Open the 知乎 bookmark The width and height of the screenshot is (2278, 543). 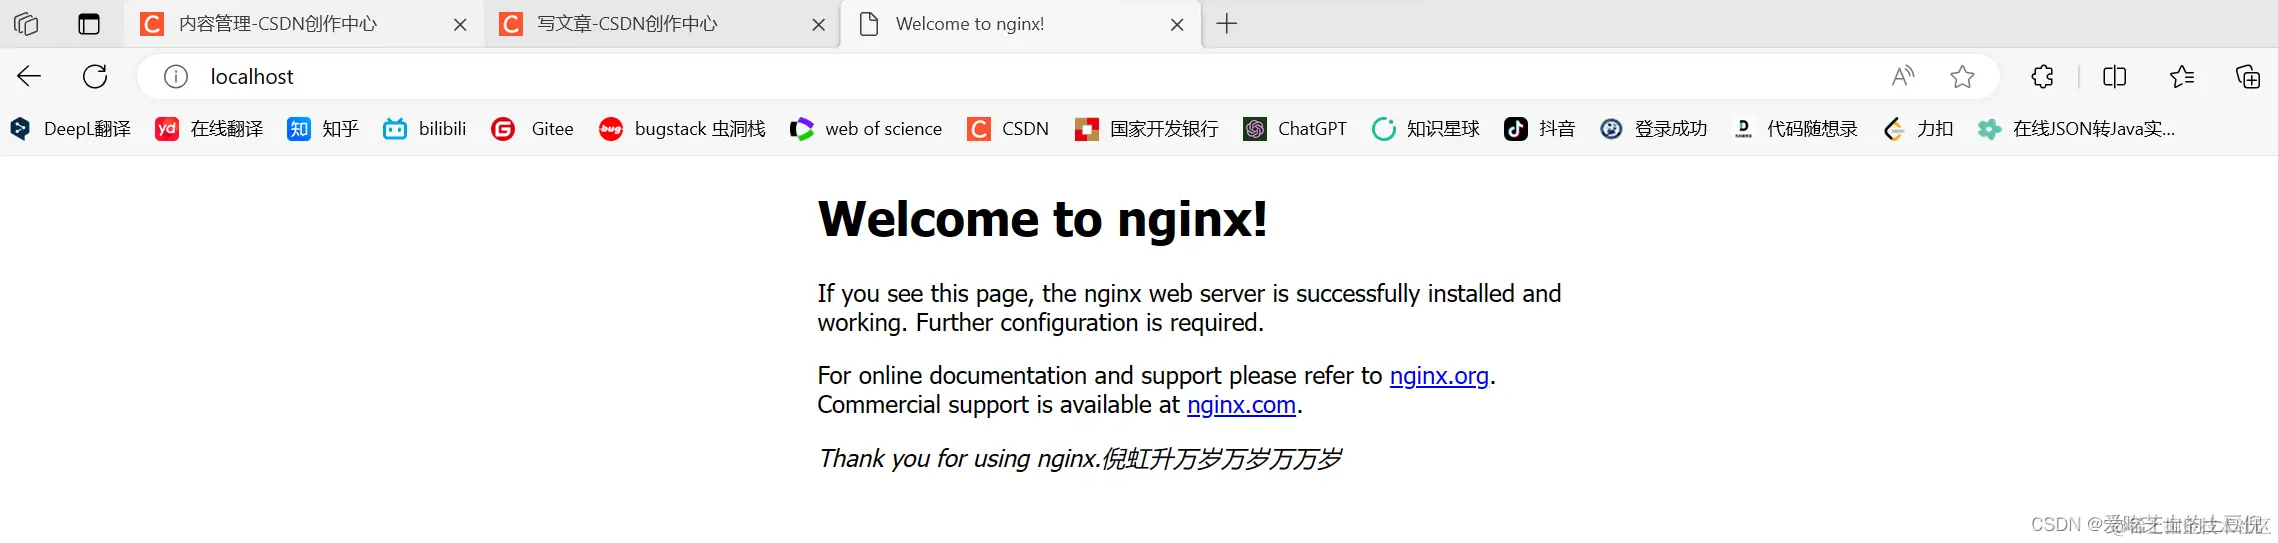323,129
